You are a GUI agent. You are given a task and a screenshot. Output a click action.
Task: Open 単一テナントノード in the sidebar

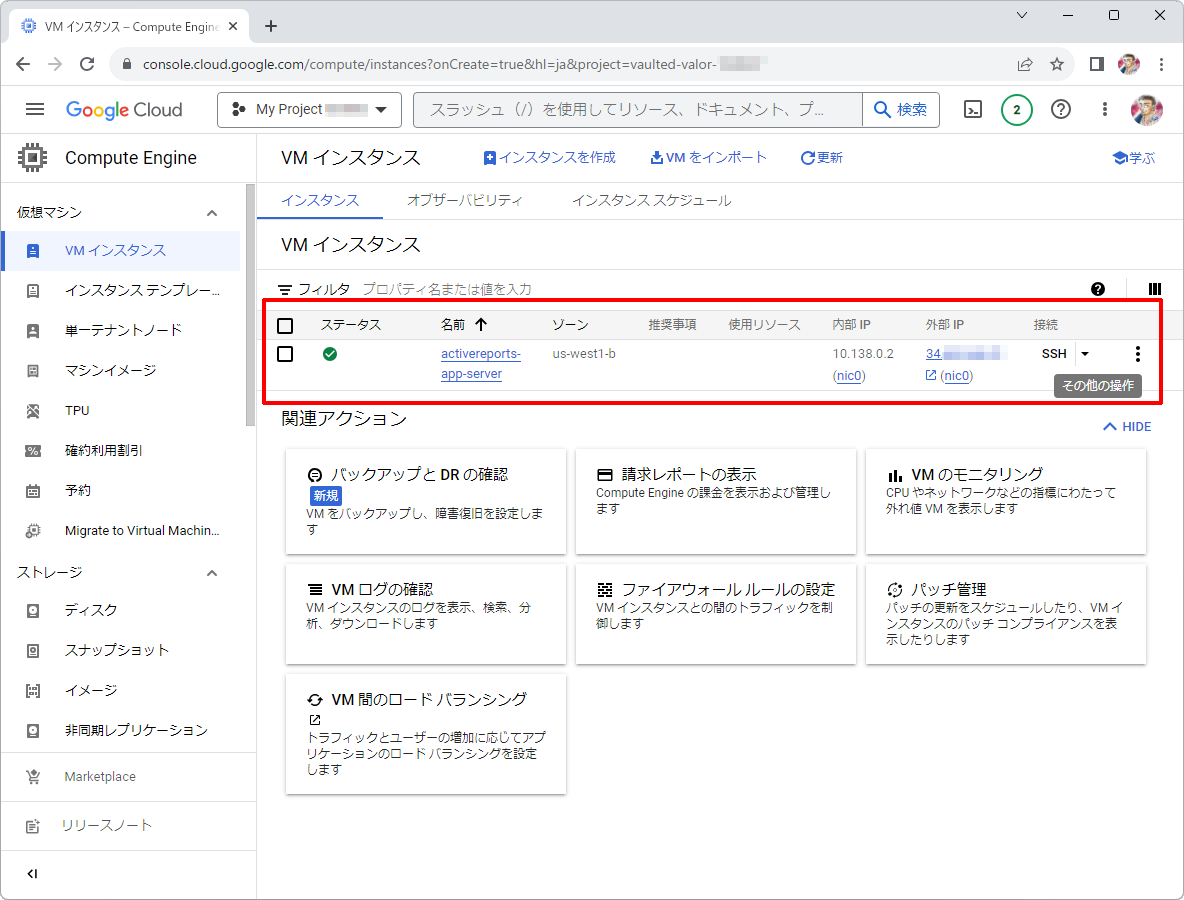[121, 331]
